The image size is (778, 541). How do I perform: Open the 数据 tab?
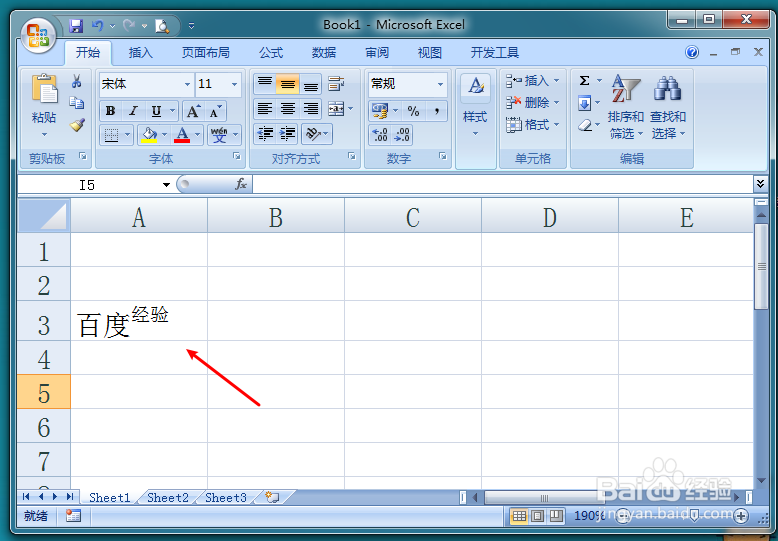click(324, 53)
